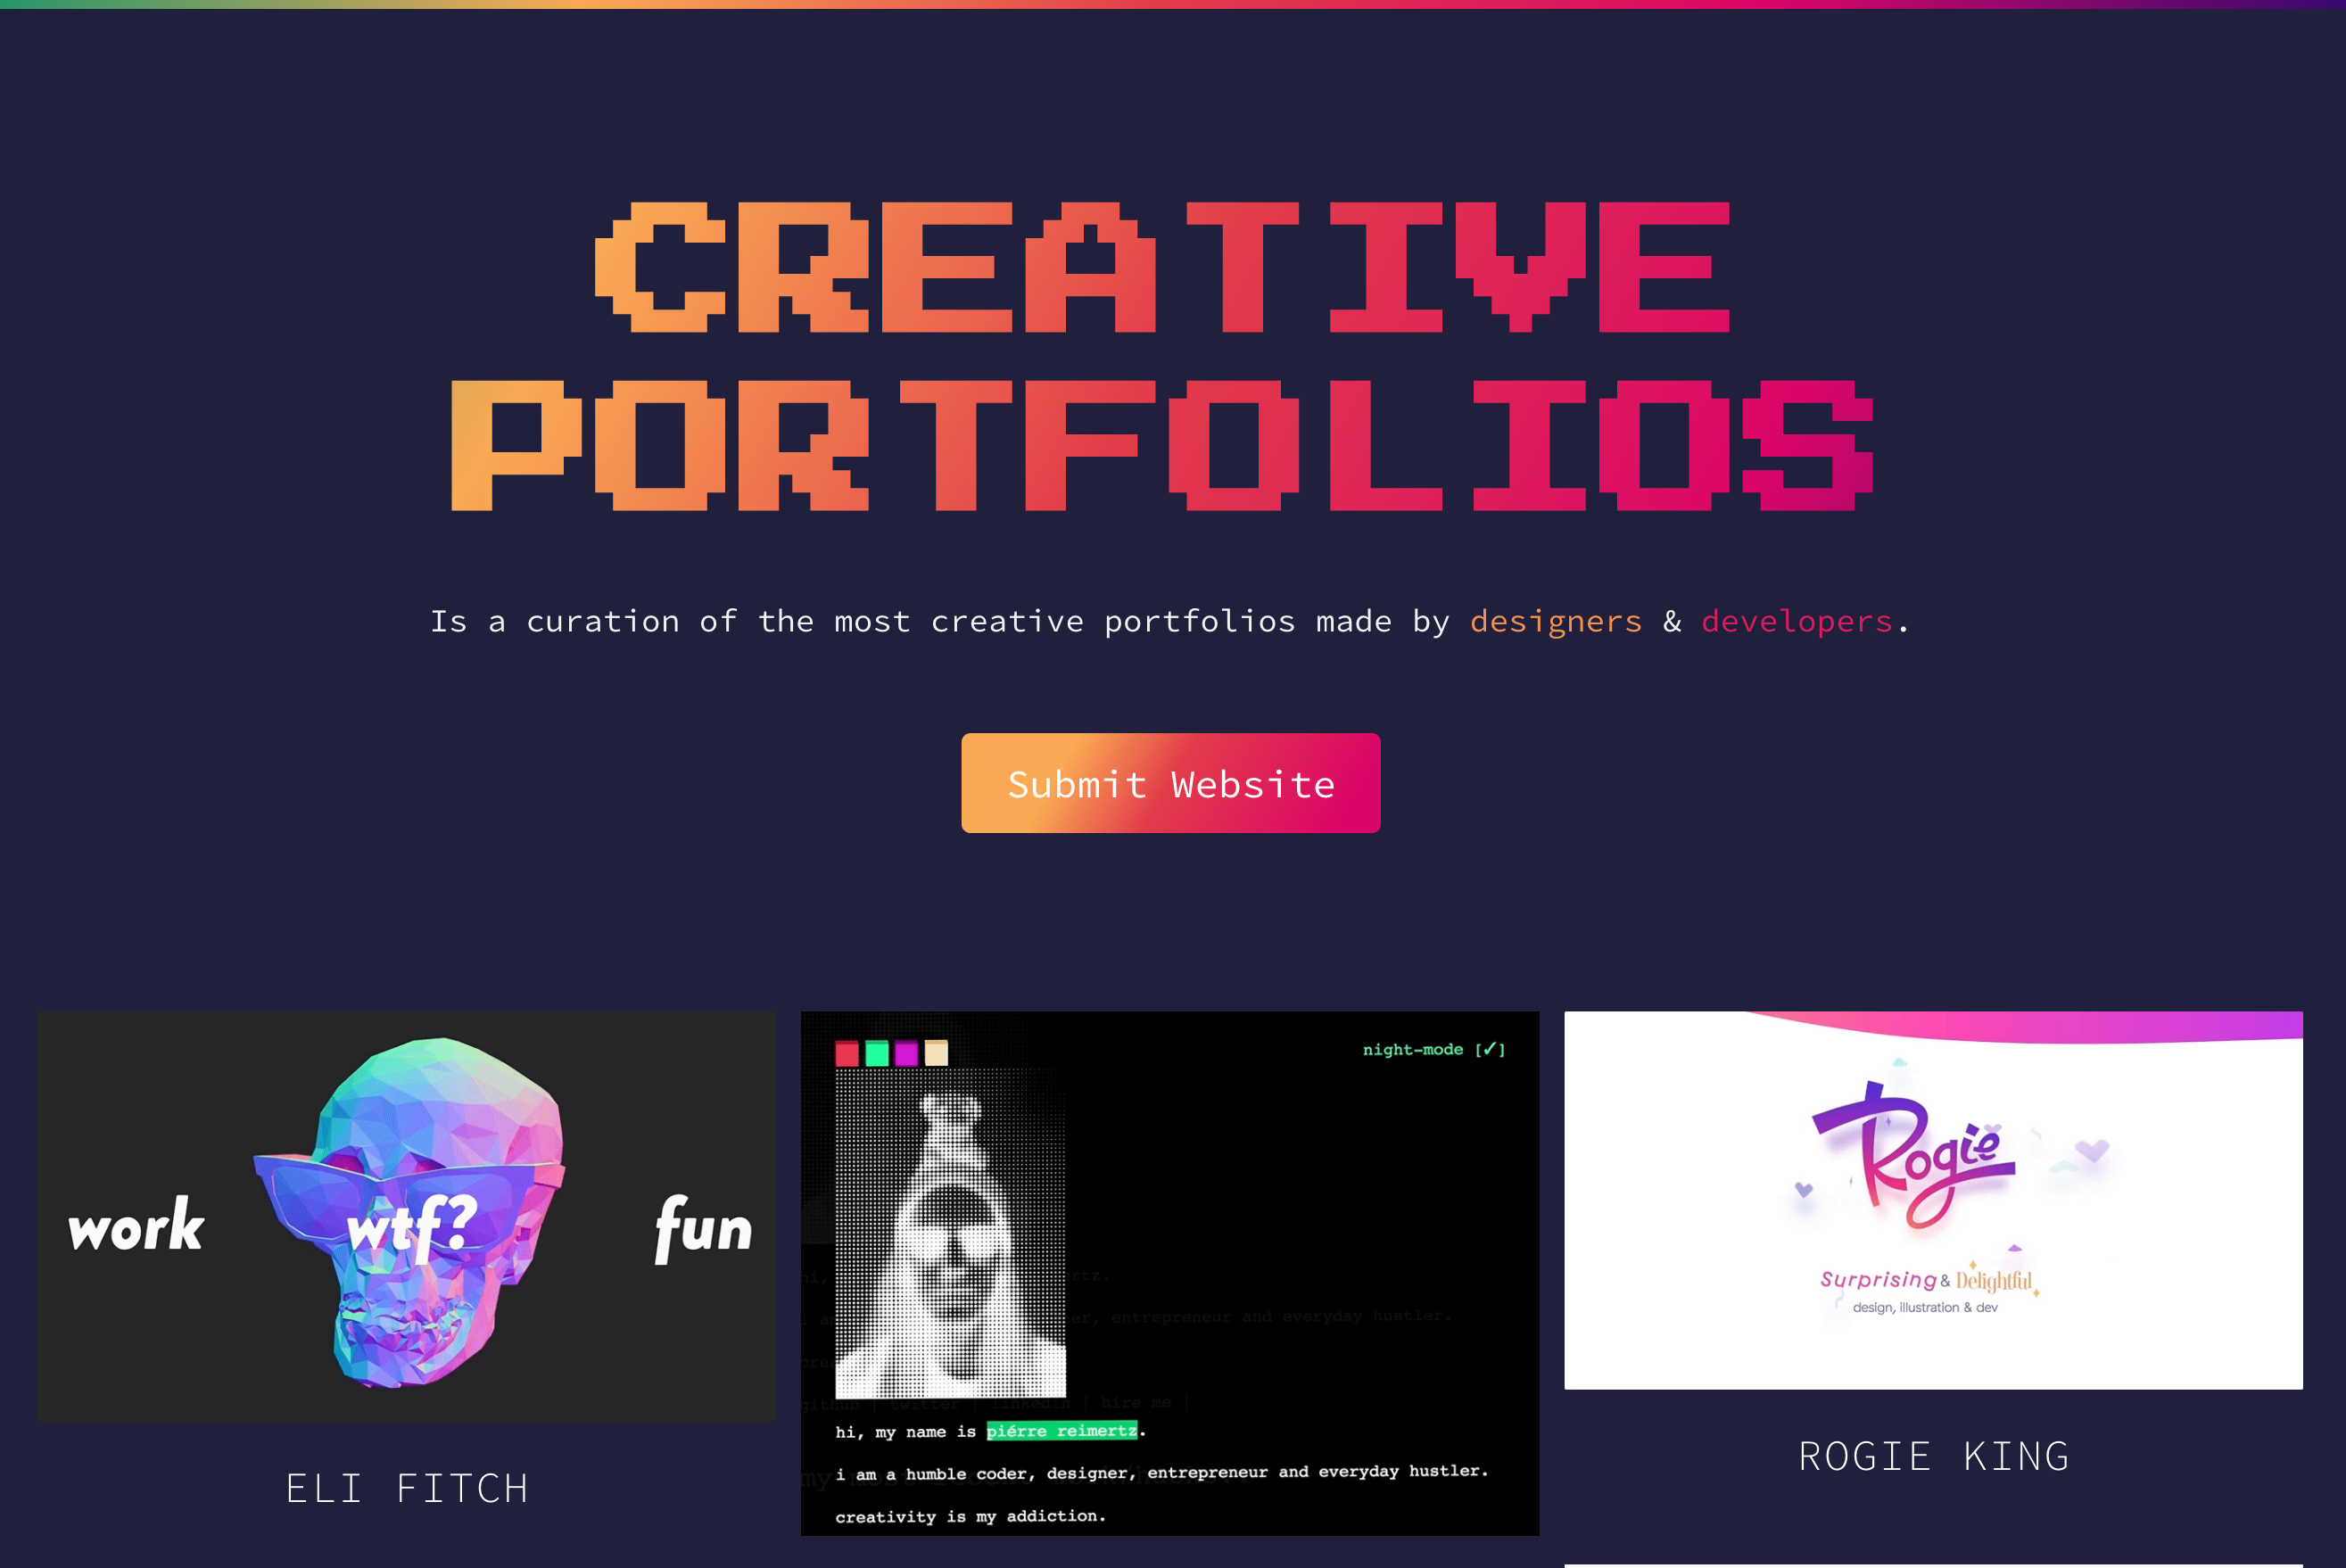The height and width of the screenshot is (1568, 2346).
Task: Click the 'wtf?' label on the skull
Action: [x=413, y=1226]
